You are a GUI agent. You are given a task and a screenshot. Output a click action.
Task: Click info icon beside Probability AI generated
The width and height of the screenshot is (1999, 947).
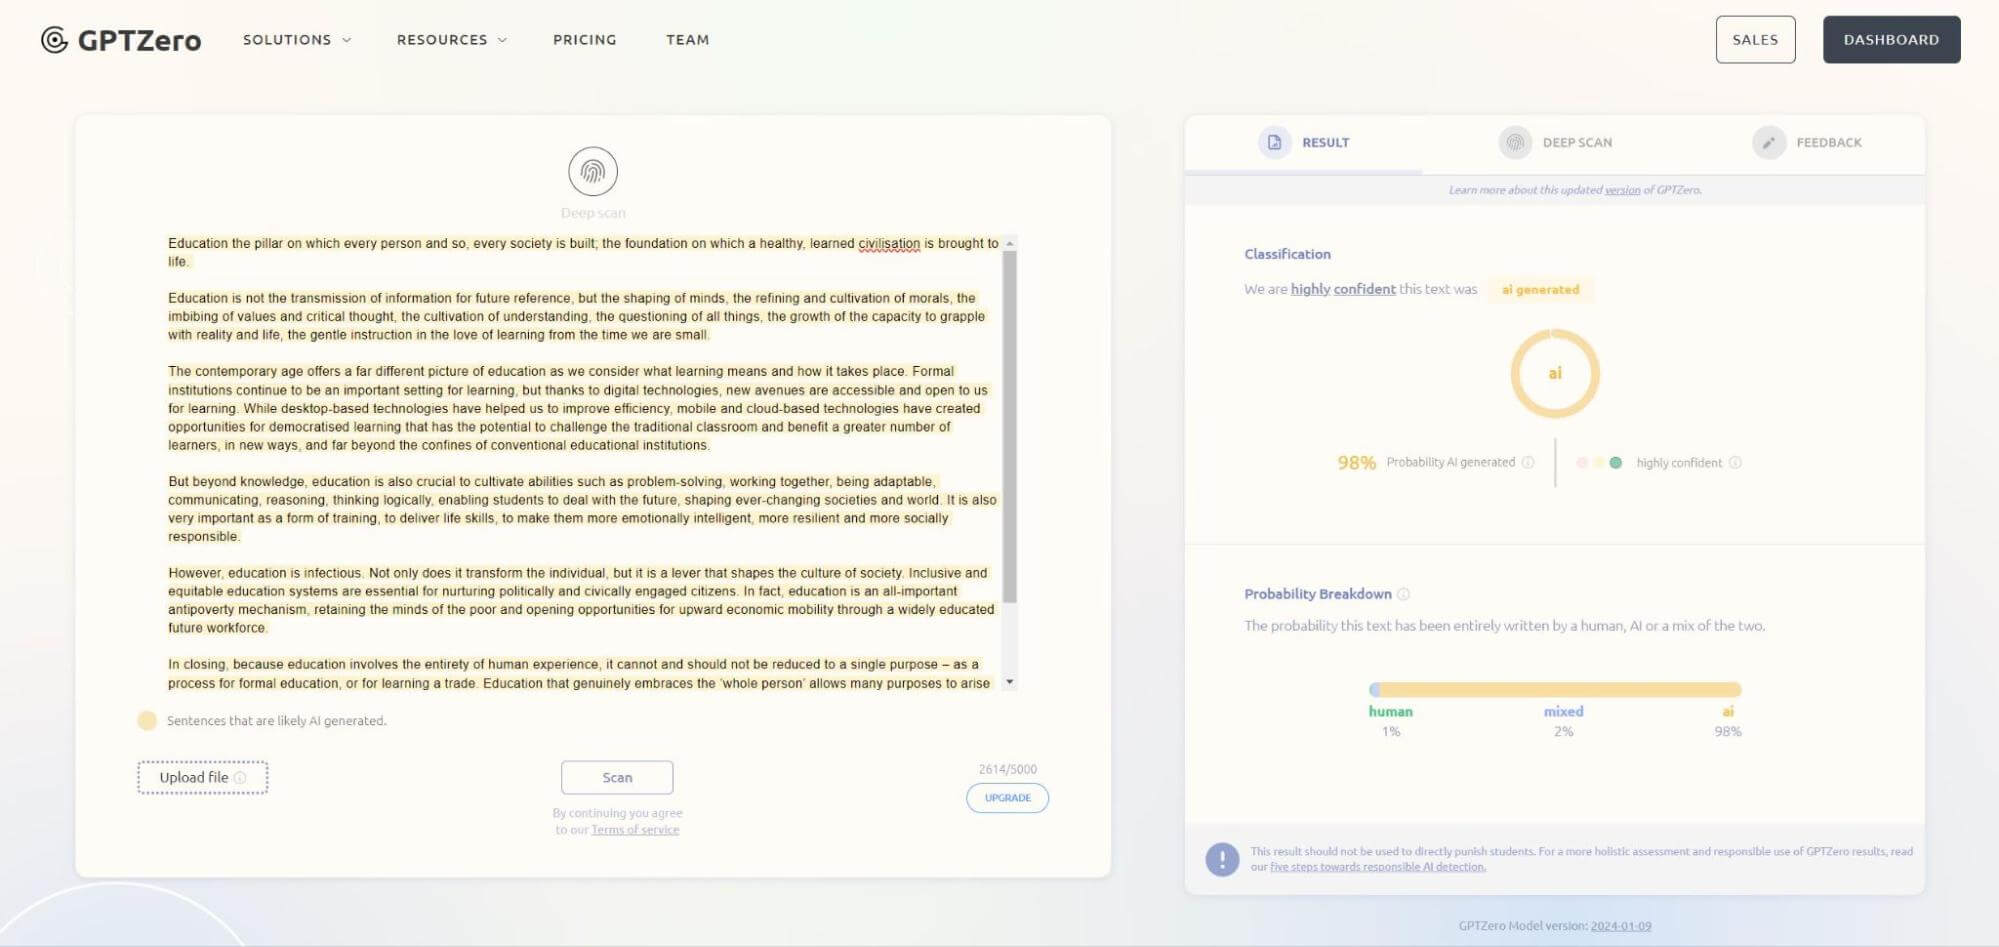[1528, 462]
